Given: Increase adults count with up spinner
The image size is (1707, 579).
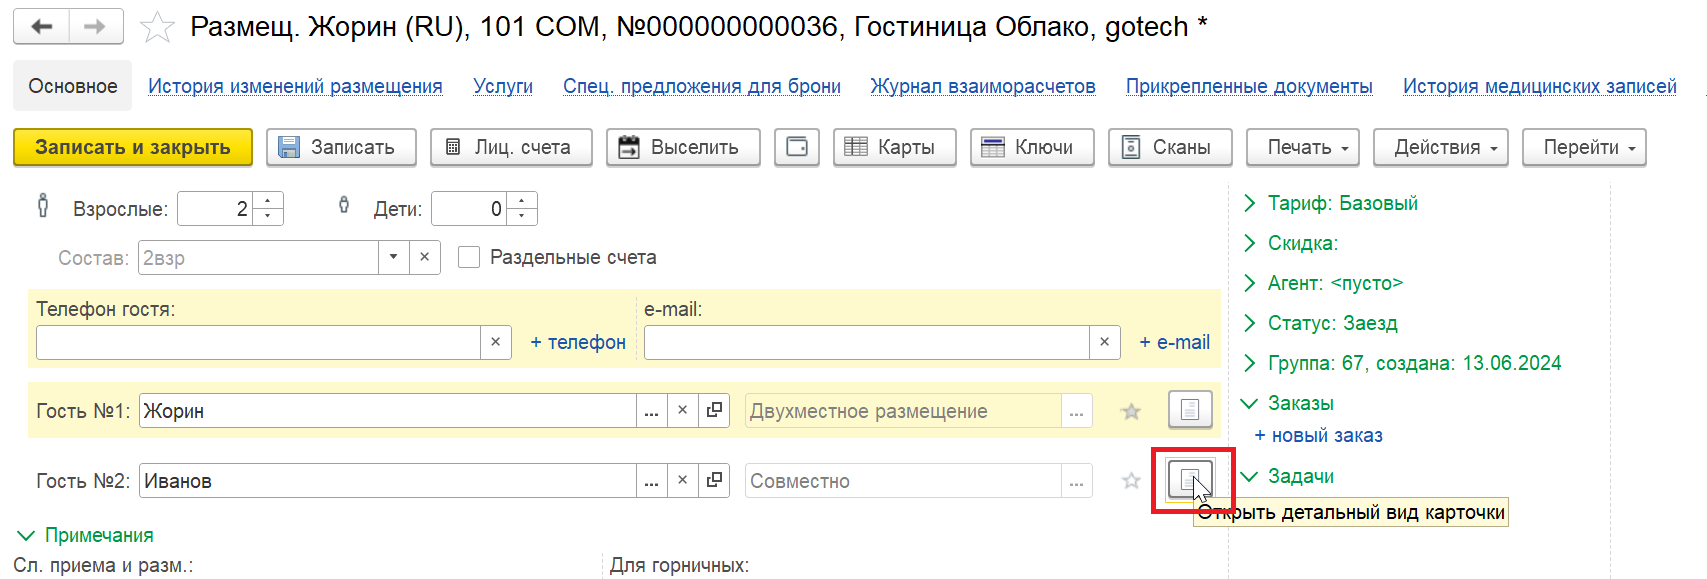Looking at the screenshot, I should click(268, 201).
